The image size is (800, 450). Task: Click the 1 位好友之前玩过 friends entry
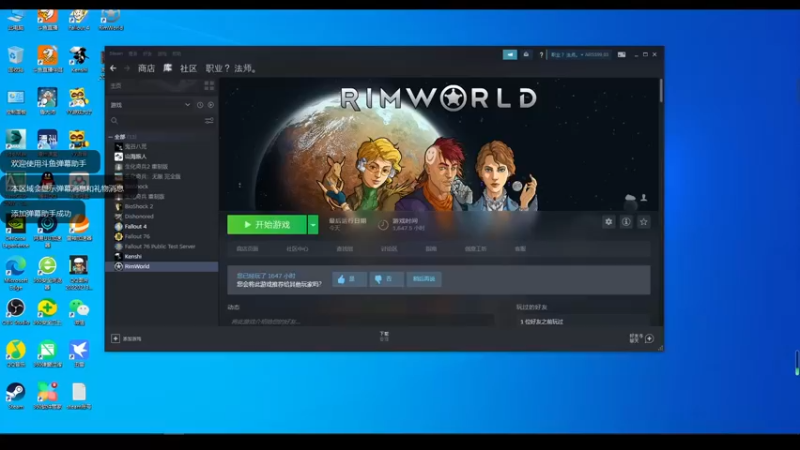coord(542,322)
